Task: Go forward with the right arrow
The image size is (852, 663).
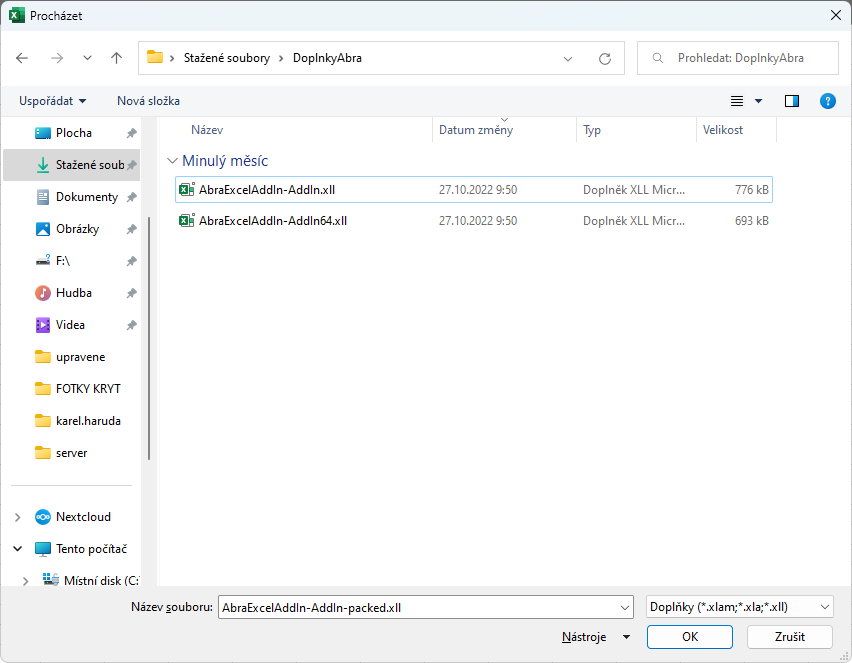Action: (x=57, y=58)
